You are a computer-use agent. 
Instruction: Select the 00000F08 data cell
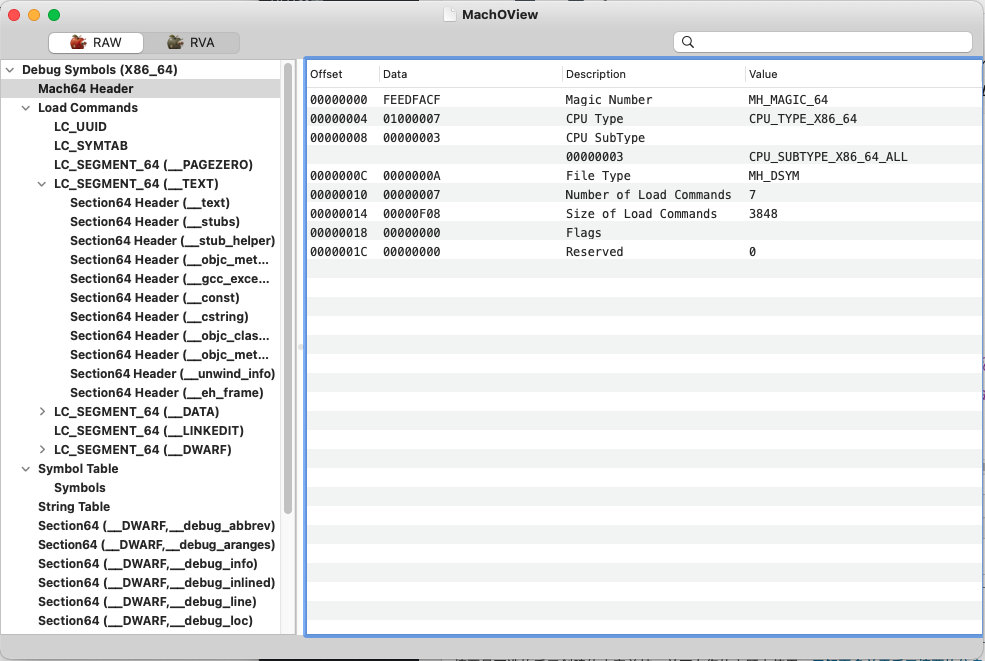point(411,214)
